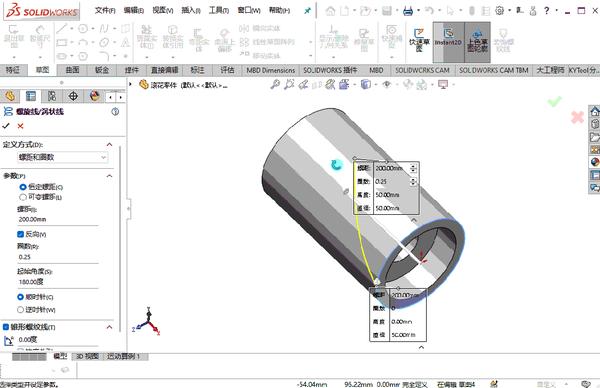Screen dimensions: 600x388
Task: Select the variable pitch (可变螺距) radio button
Action: click(23, 197)
